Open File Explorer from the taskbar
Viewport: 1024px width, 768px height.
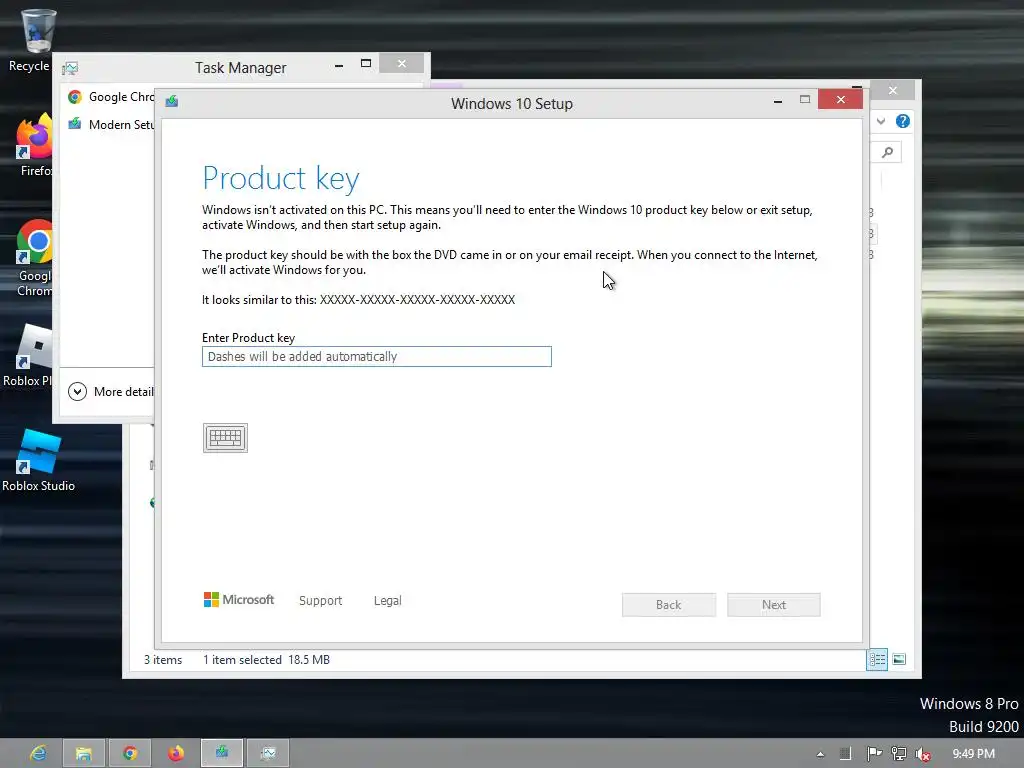click(x=84, y=754)
